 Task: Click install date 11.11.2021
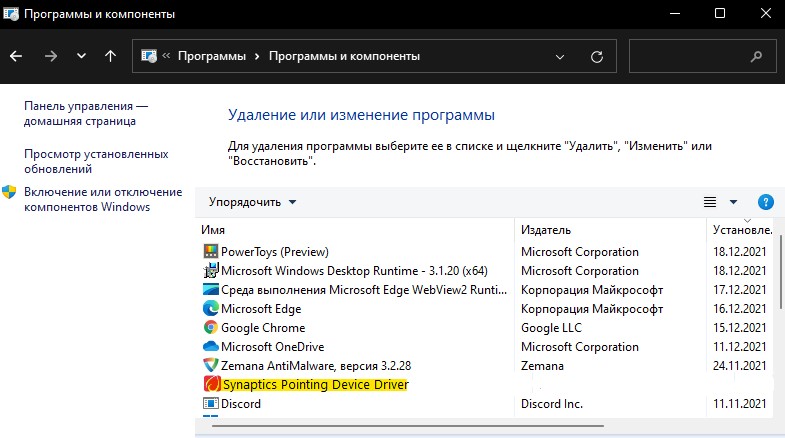tap(739, 404)
